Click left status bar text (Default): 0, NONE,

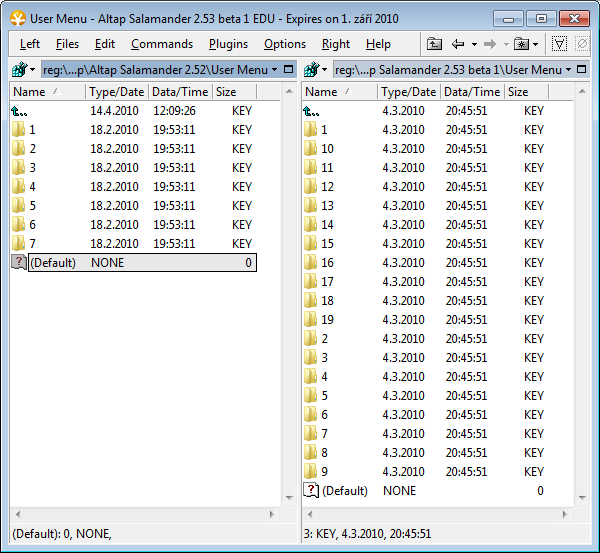62,533
